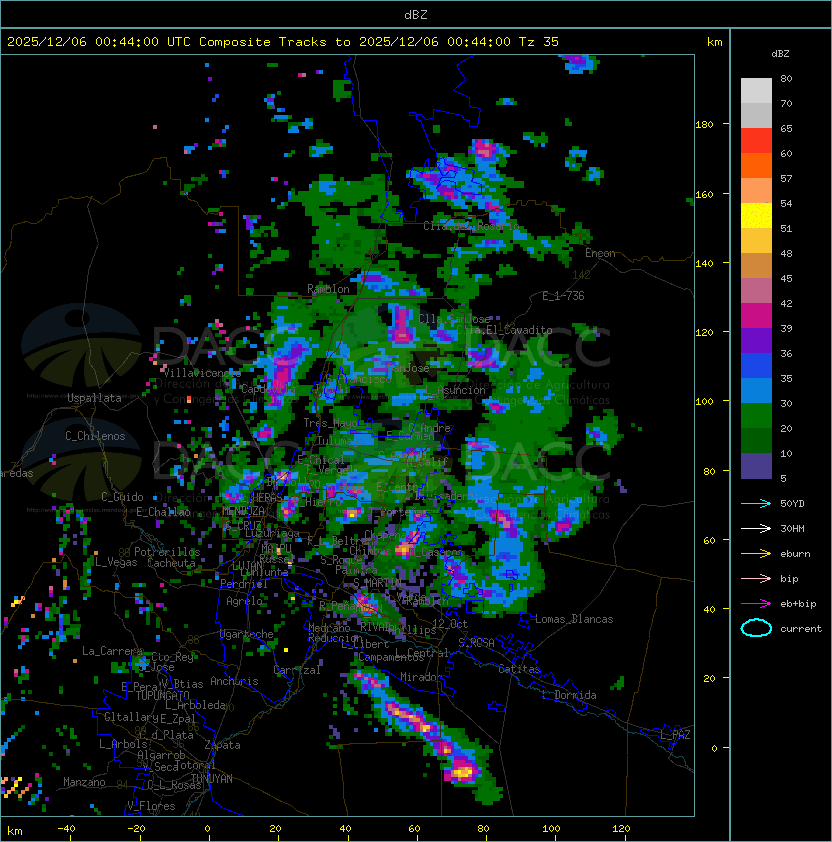Click the 'TUPUNGATO' map label
The width and height of the screenshot is (832, 842).
pos(162,696)
